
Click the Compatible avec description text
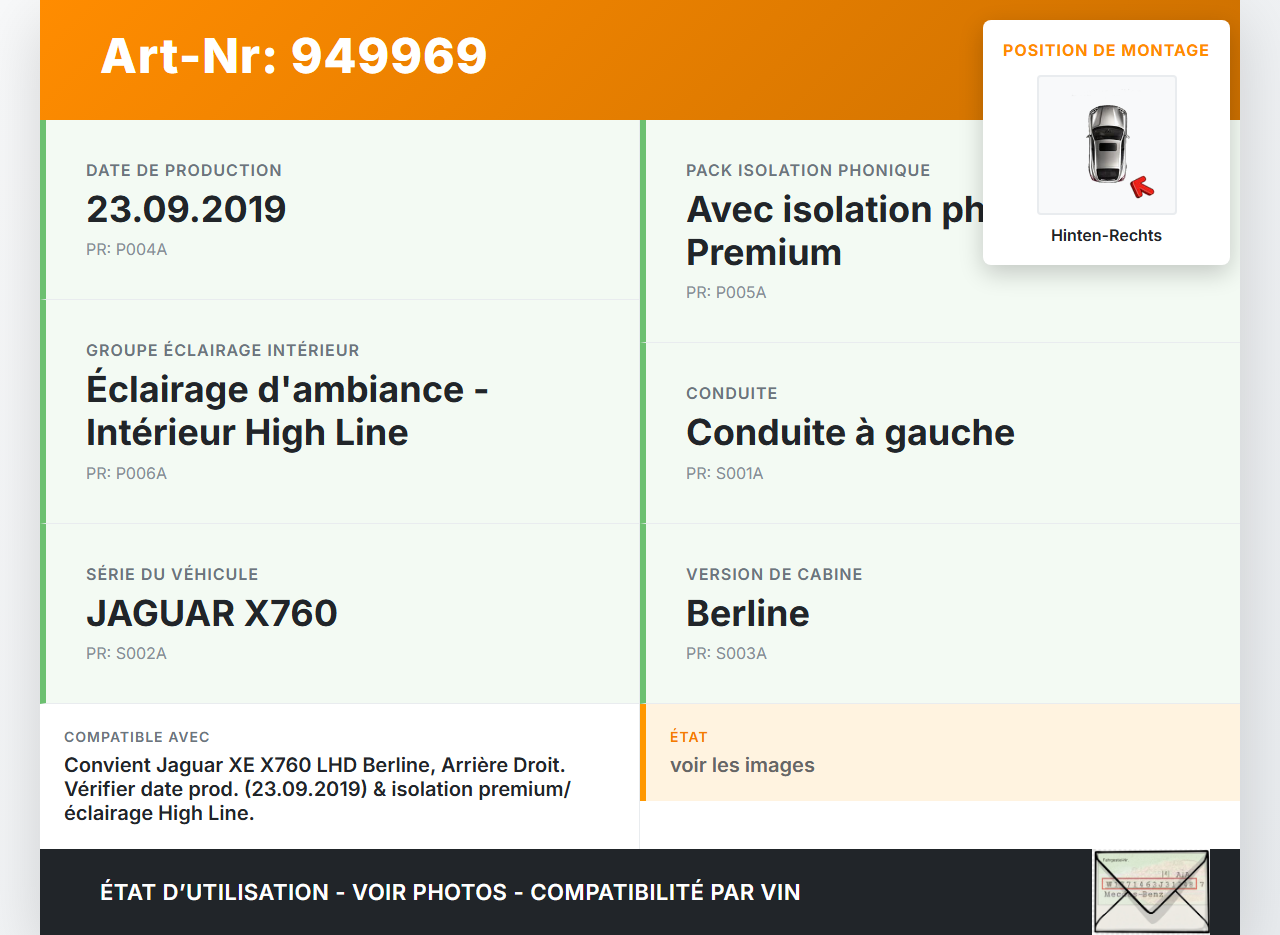point(317,789)
